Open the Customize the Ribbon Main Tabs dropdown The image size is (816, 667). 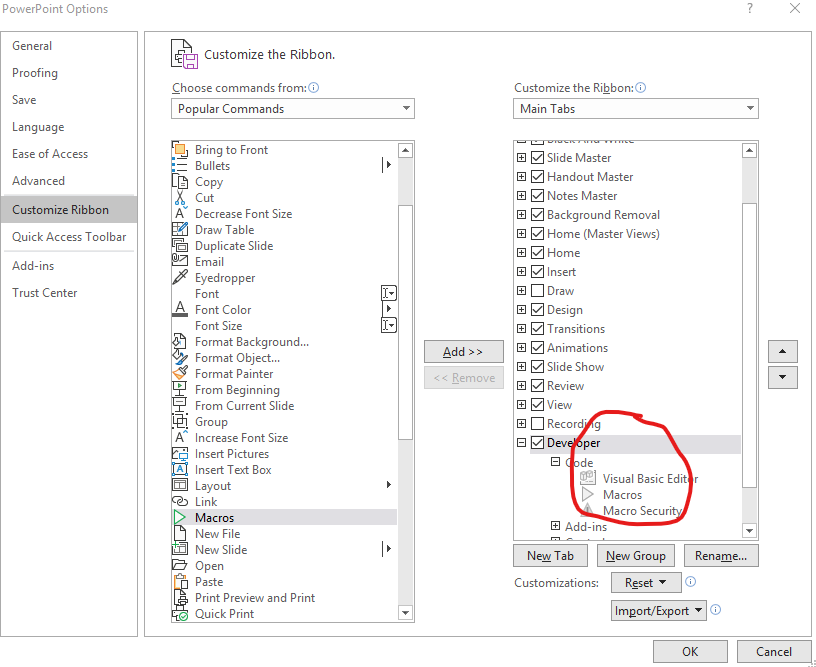click(635, 109)
